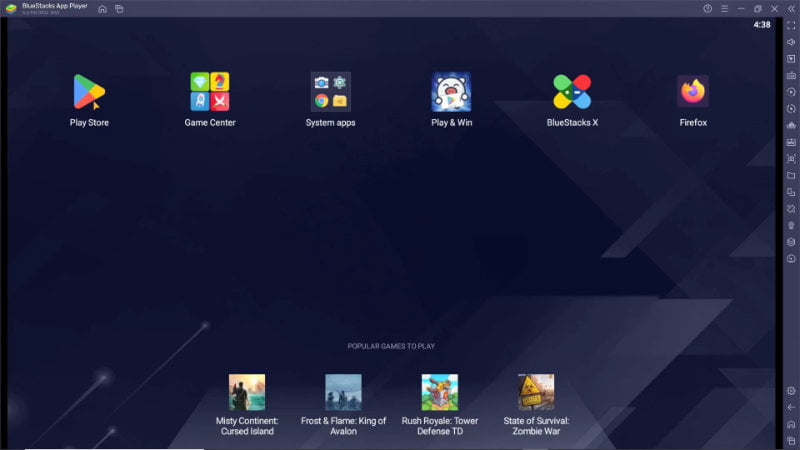Open the multi-instance icon in title bar
Image resolution: width=800 pixels, height=450 pixels.
click(x=119, y=9)
